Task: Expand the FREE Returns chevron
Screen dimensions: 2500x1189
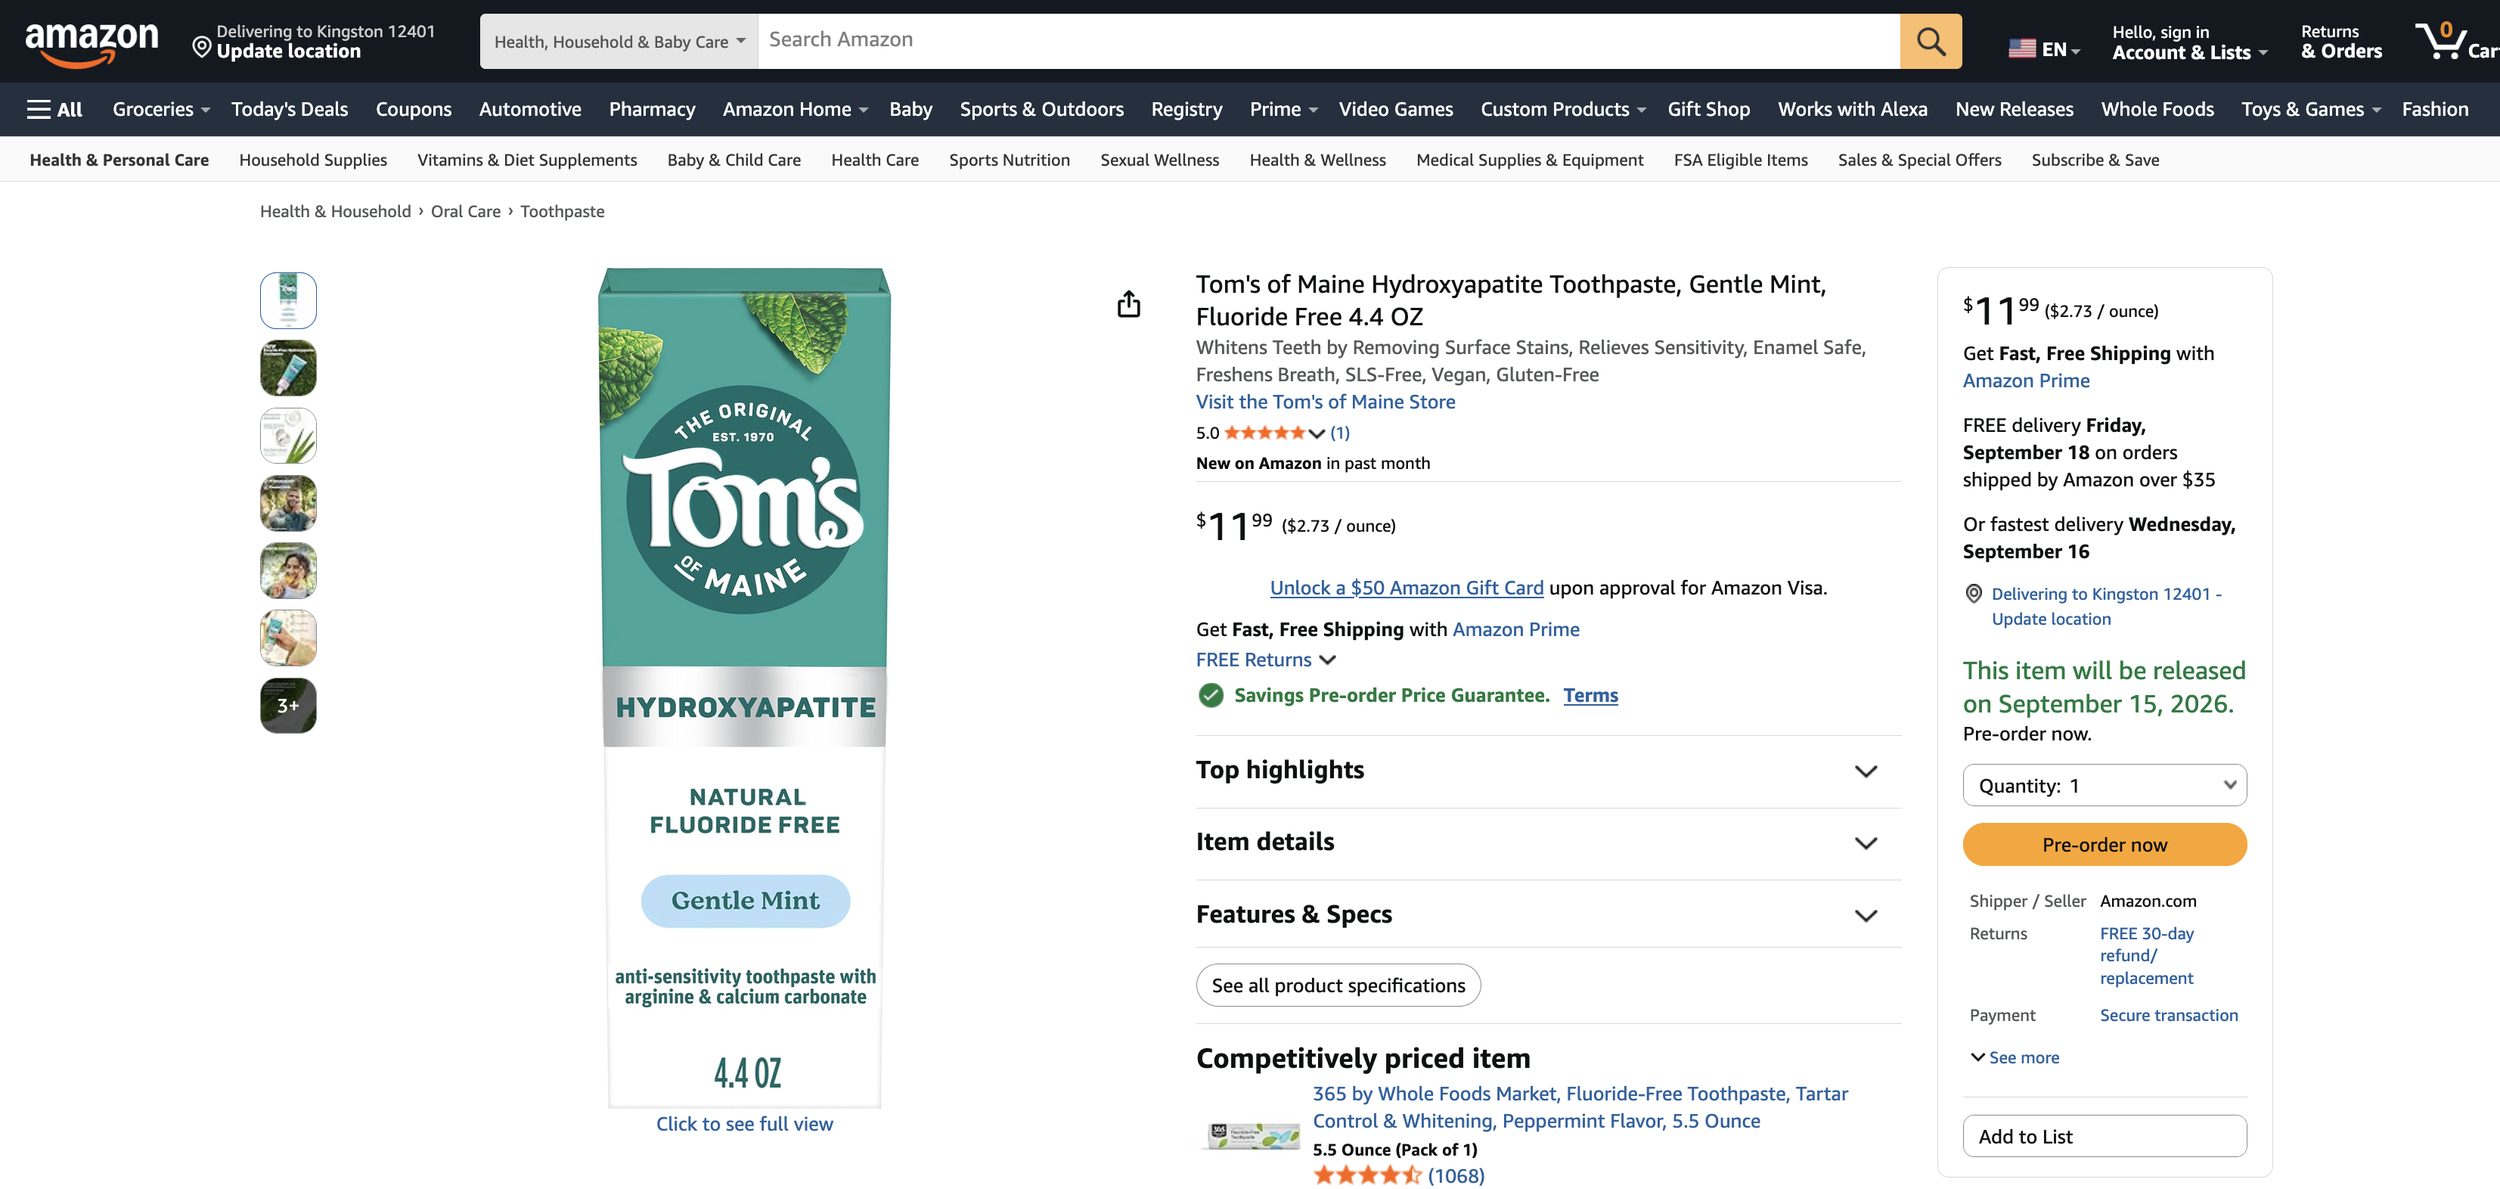Action: click(1327, 660)
